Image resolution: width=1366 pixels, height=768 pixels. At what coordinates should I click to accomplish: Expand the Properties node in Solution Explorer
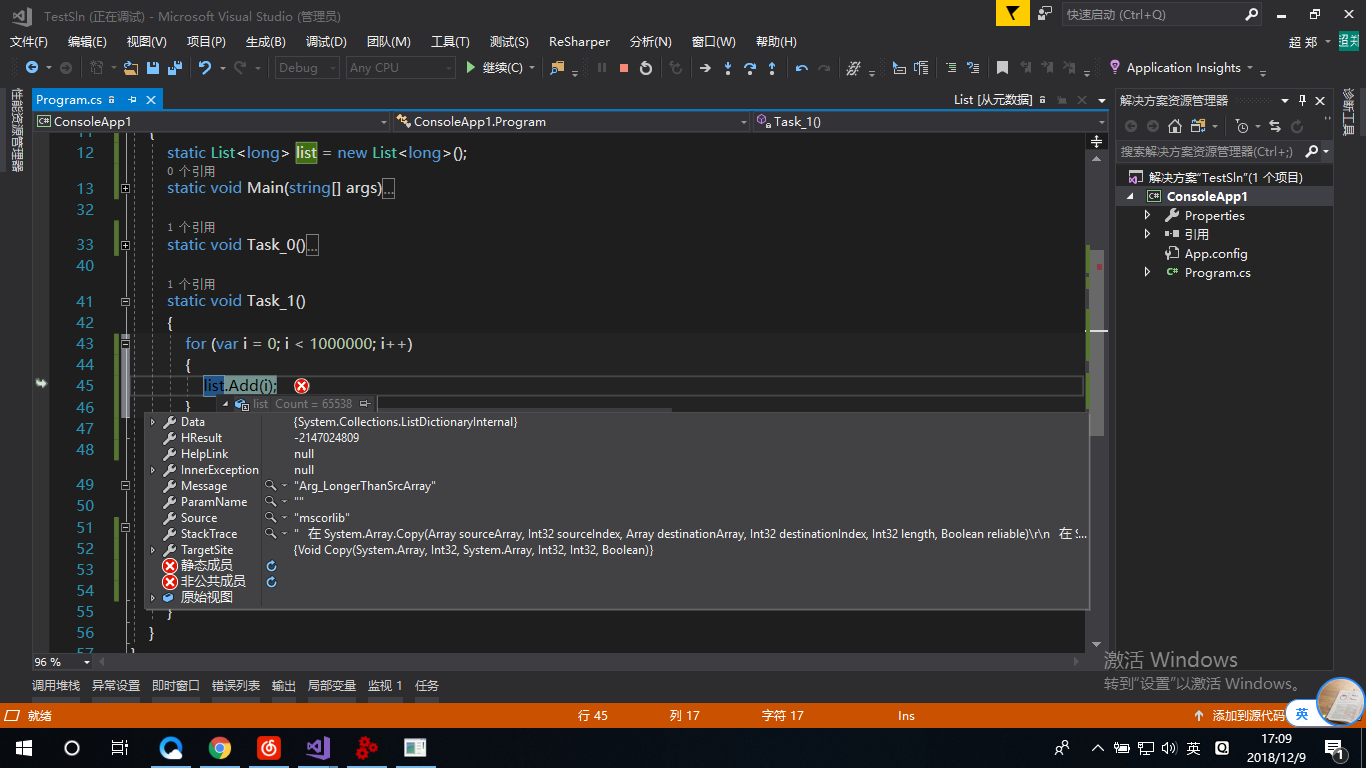(x=1147, y=216)
